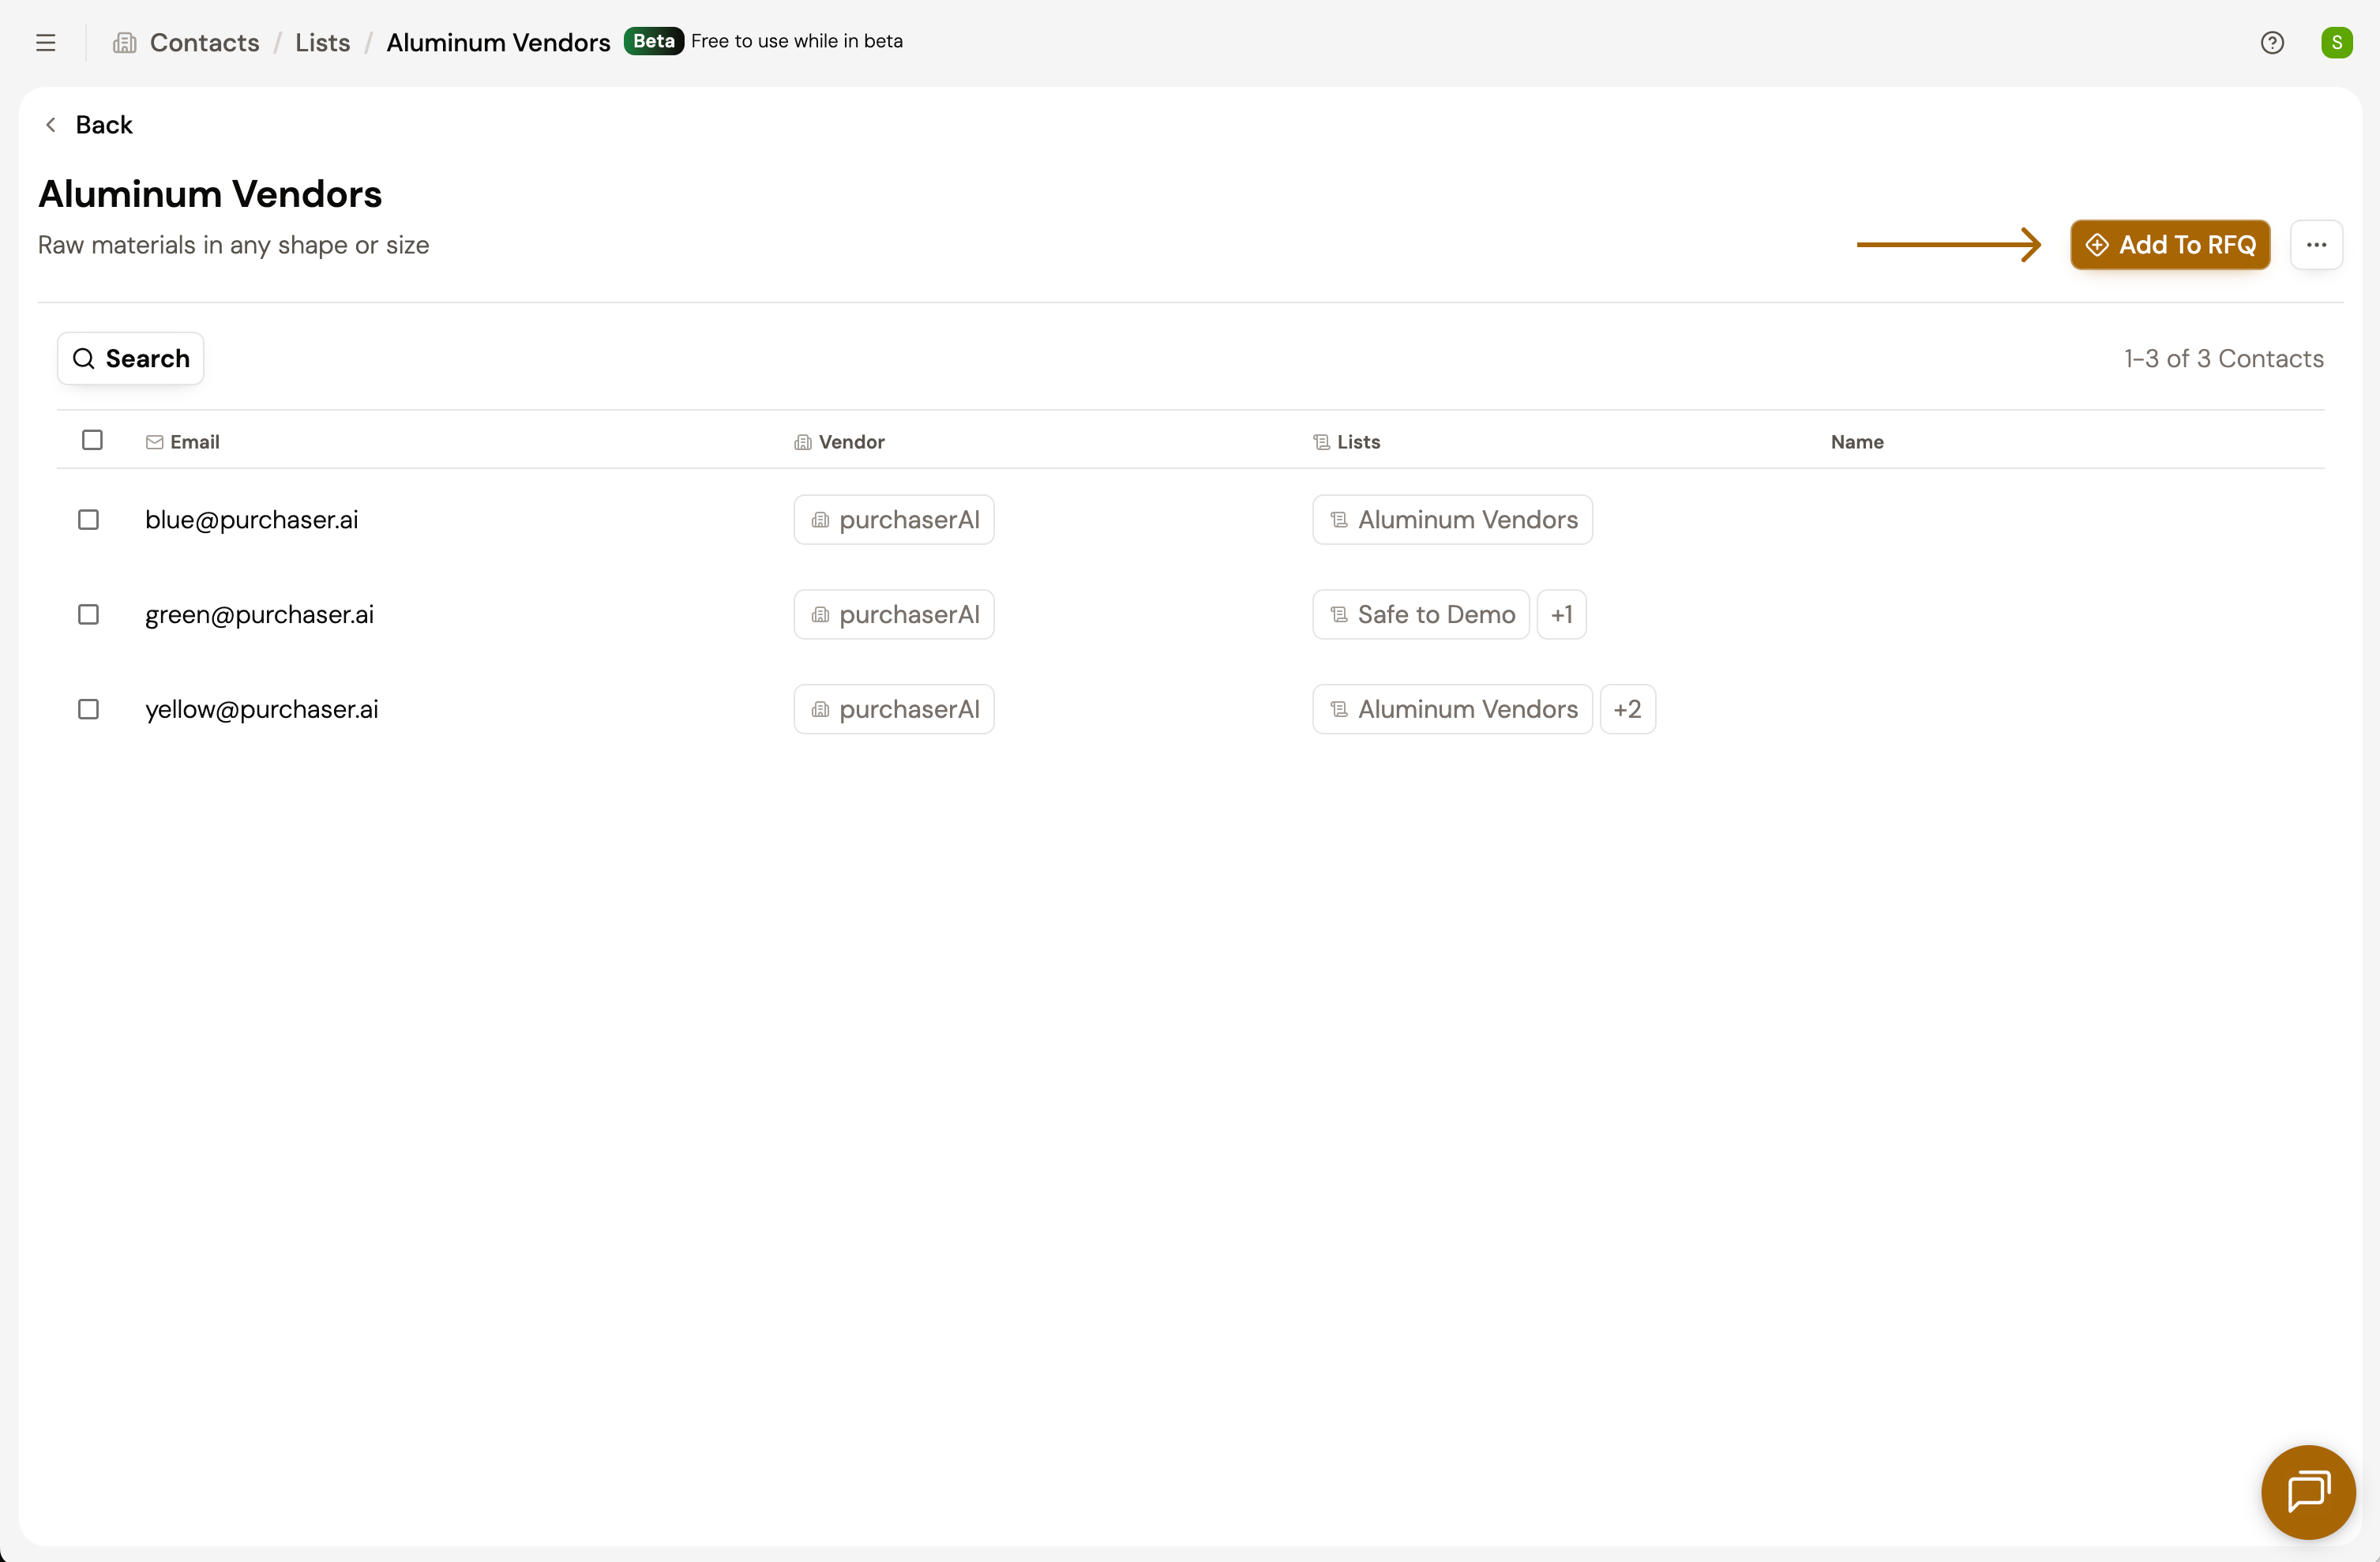Click the Contacts building icon in breadcrumb
The image size is (2380, 1562).
pos(125,42)
